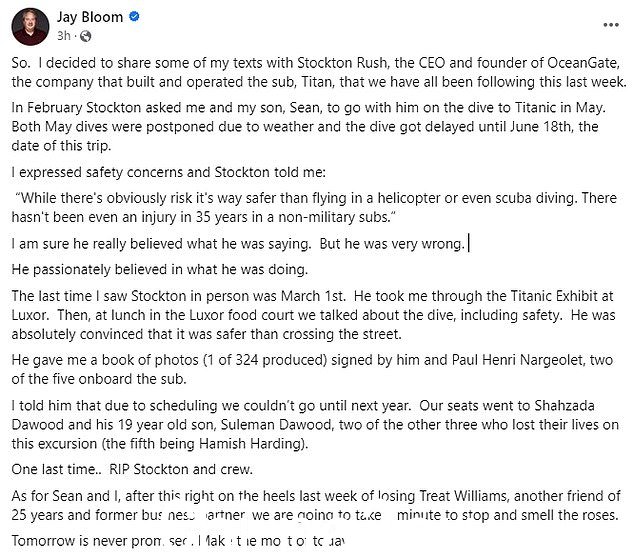Screen dimensions: 634x558
Task: Open the 3h post timestamp
Action: [x=63, y=36]
